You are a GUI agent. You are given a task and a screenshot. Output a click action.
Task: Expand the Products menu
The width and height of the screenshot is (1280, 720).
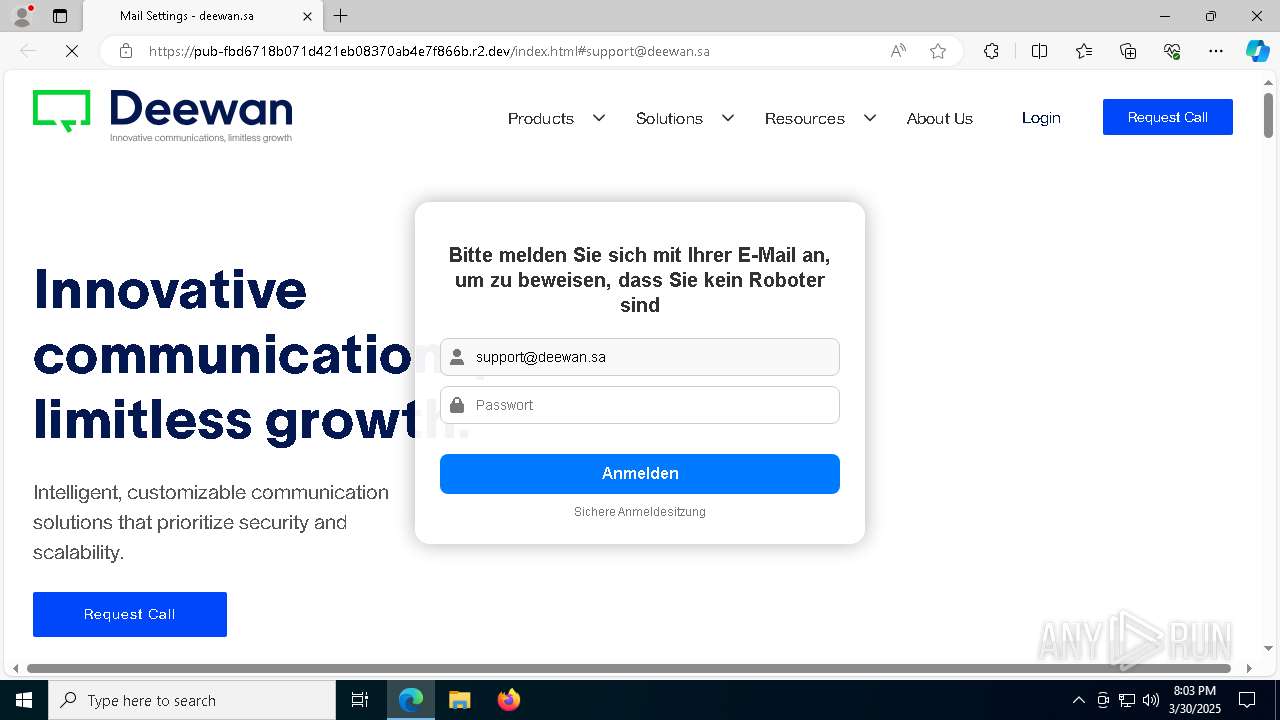599,118
